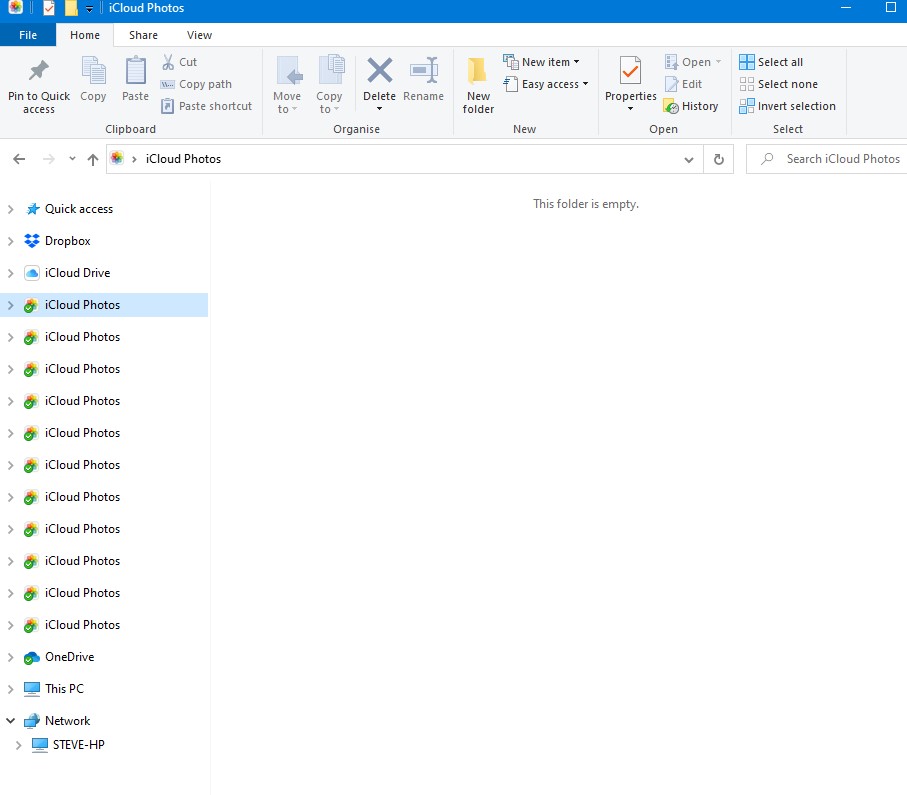Switch to the Home ribbon tab
This screenshot has height=795, width=907.
tap(85, 35)
